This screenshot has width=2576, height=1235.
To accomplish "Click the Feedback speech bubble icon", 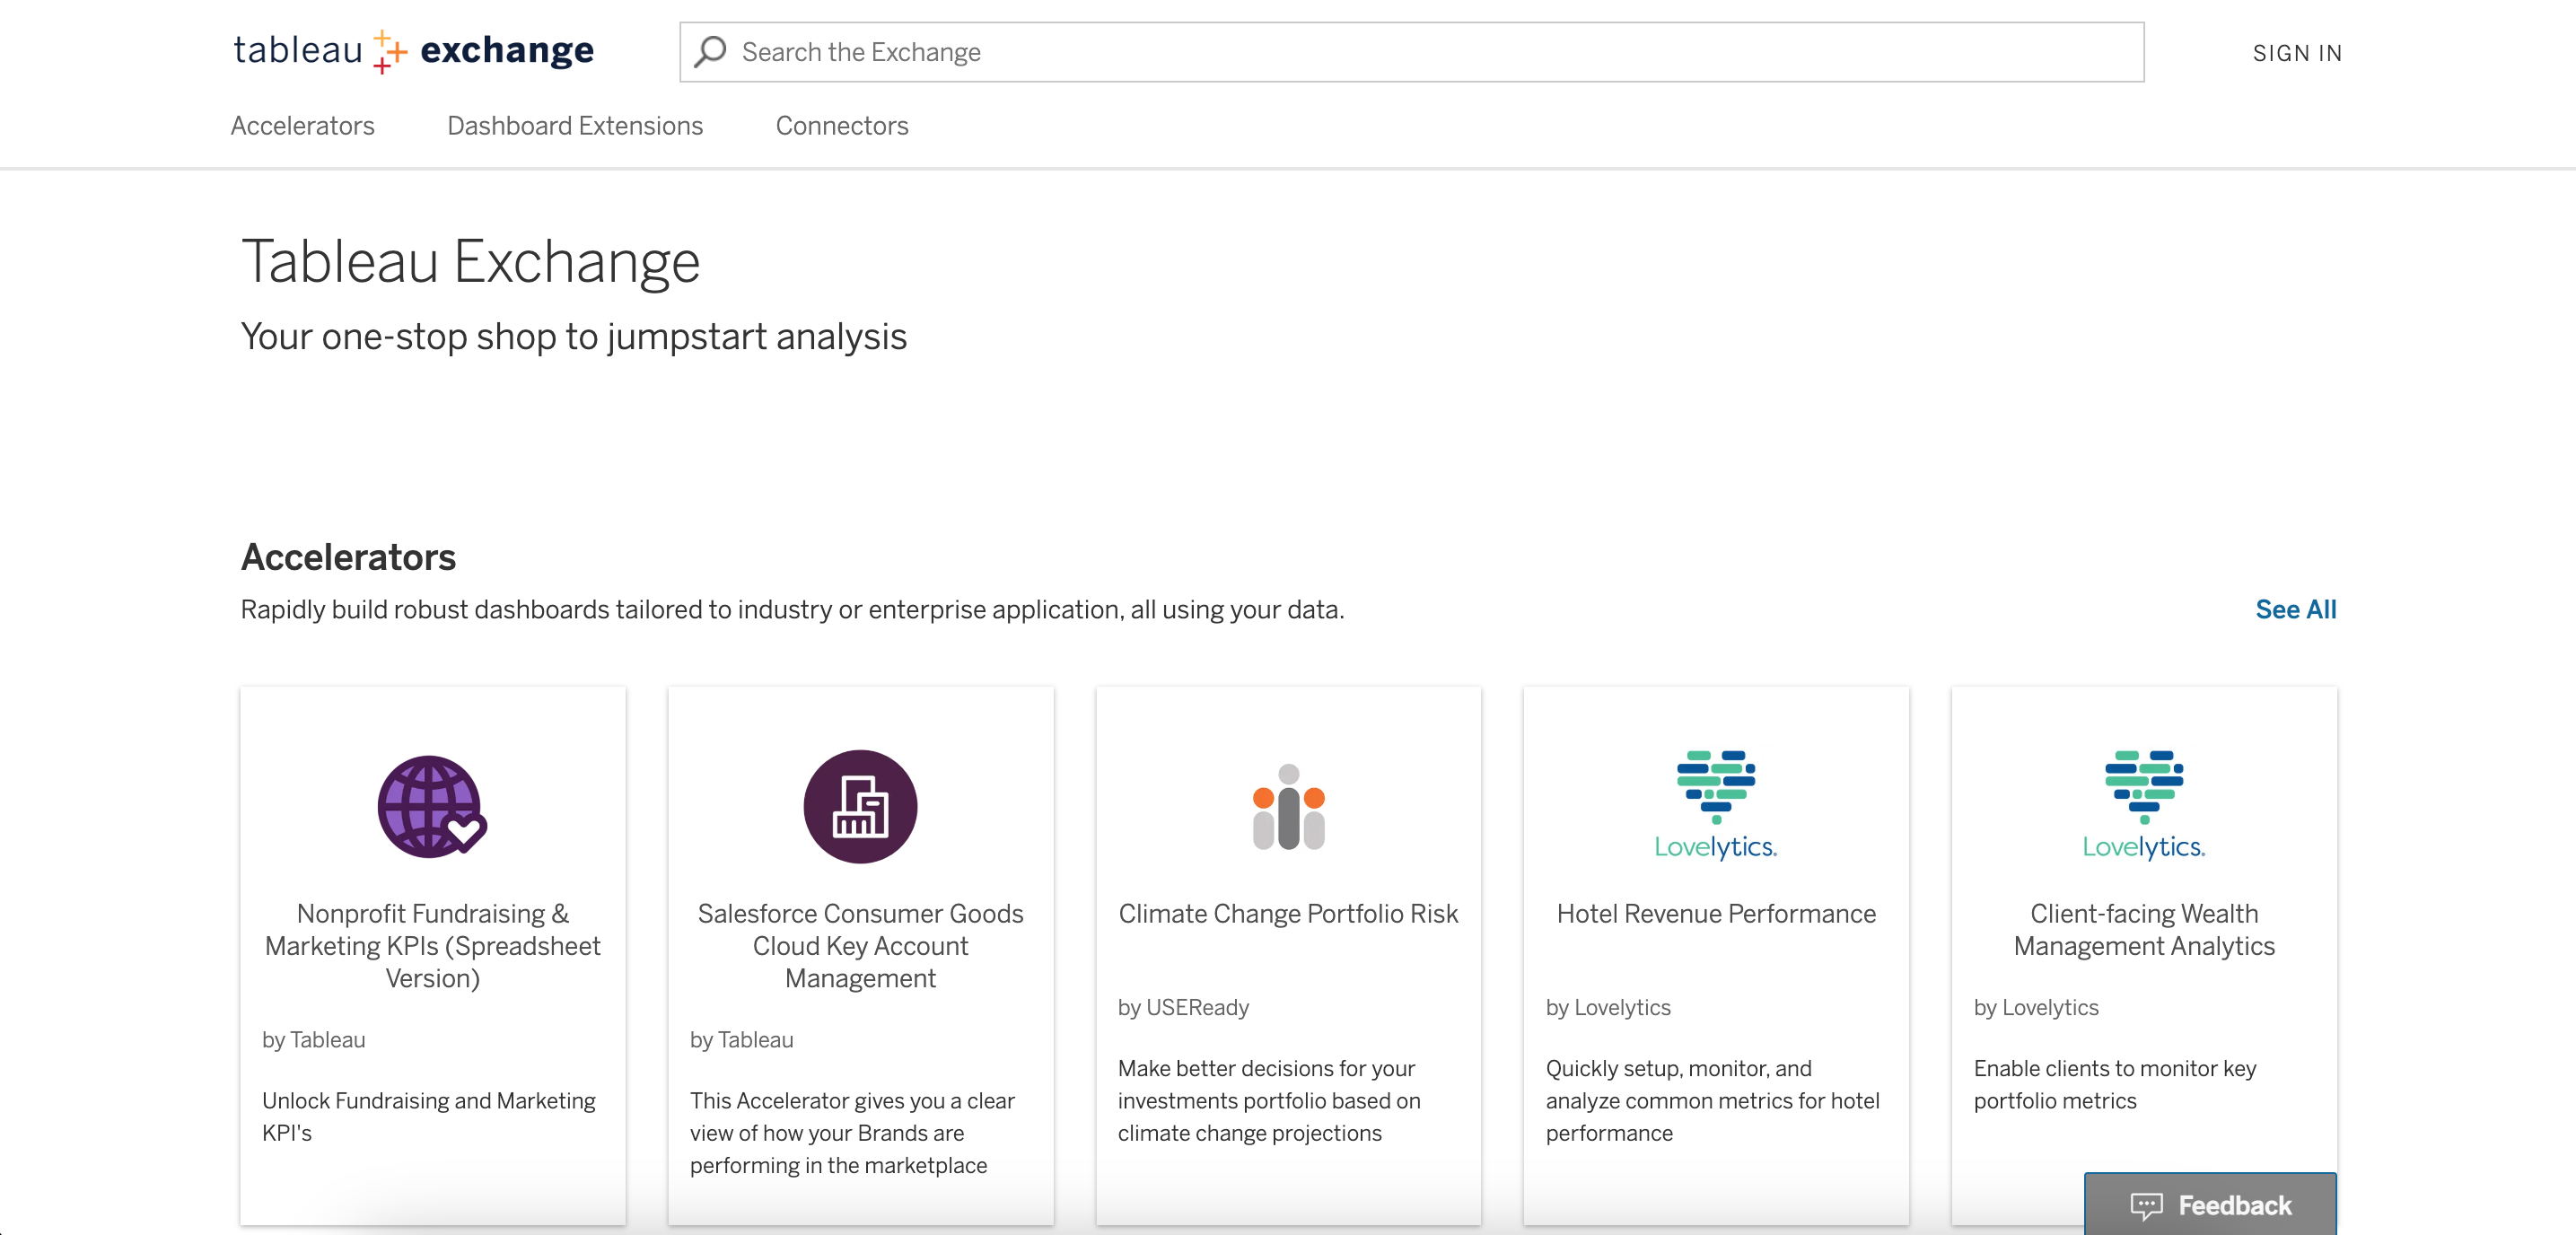I will pos(2146,1205).
